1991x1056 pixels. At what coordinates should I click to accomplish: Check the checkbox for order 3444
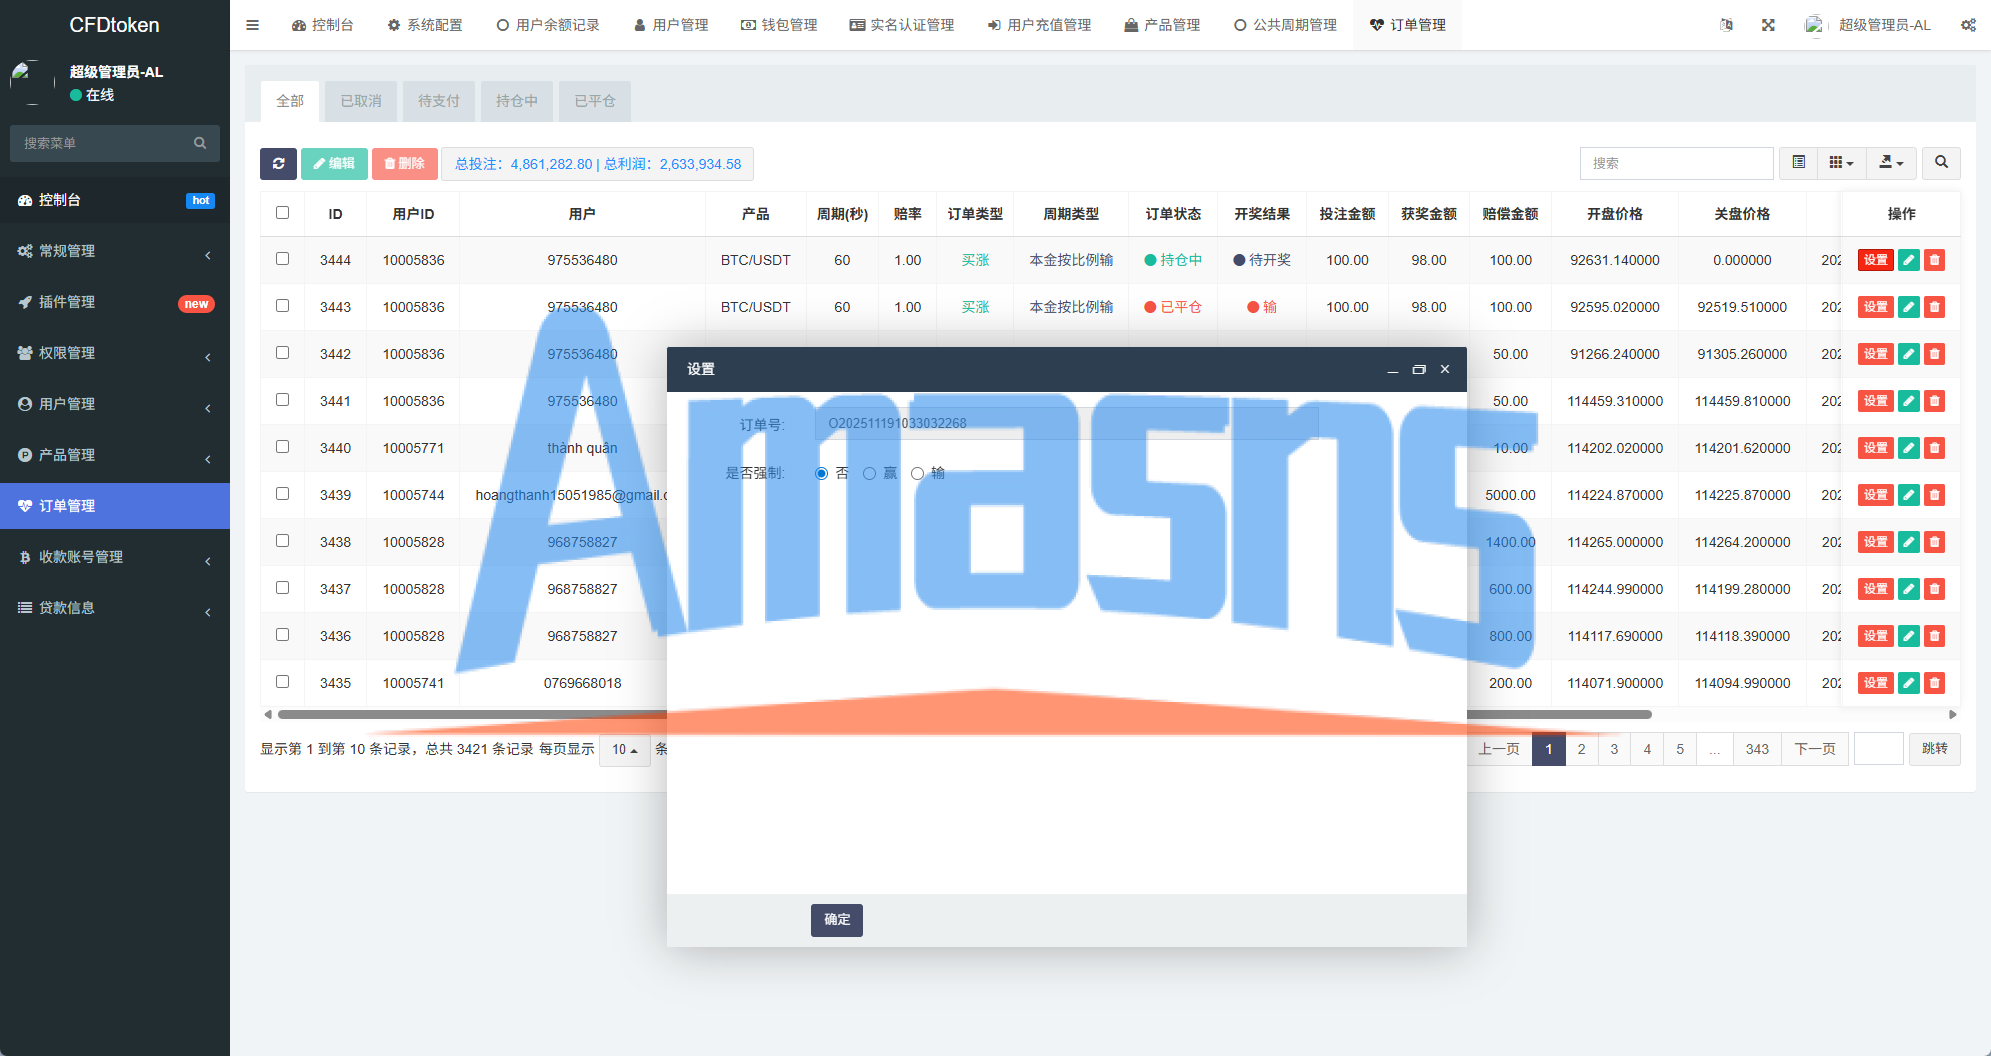pos(283,259)
